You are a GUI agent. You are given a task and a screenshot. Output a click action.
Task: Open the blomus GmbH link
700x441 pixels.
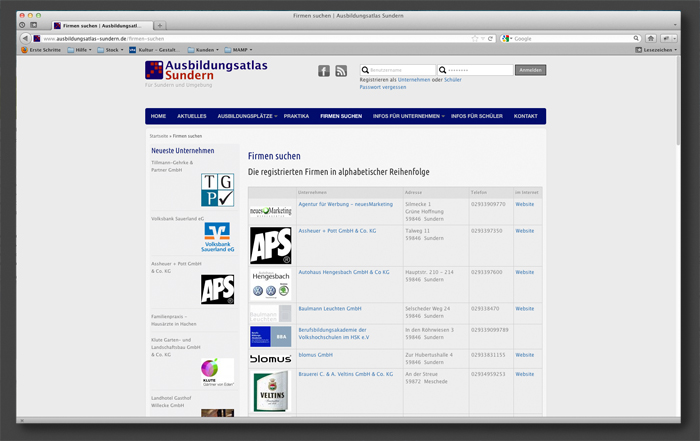tap(316, 355)
